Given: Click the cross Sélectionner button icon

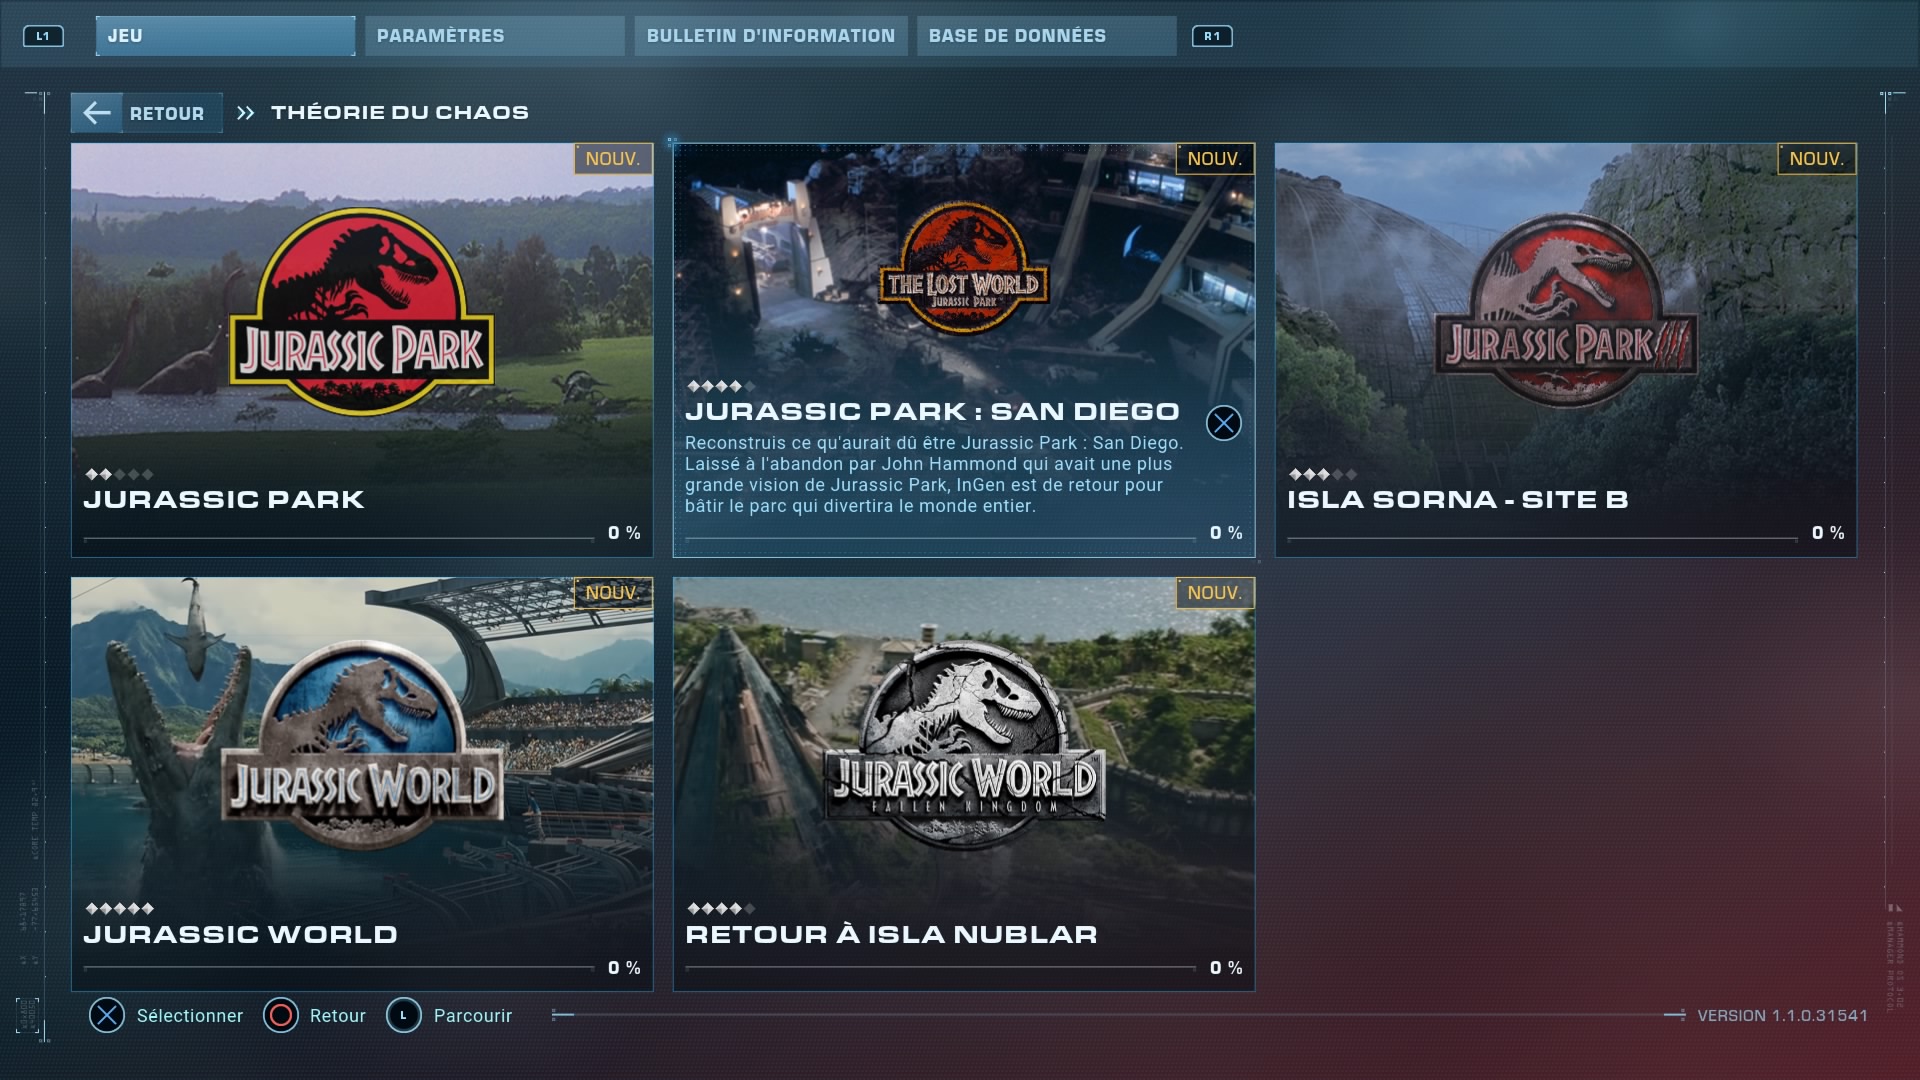Looking at the screenshot, I should [x=107, y=1015].
